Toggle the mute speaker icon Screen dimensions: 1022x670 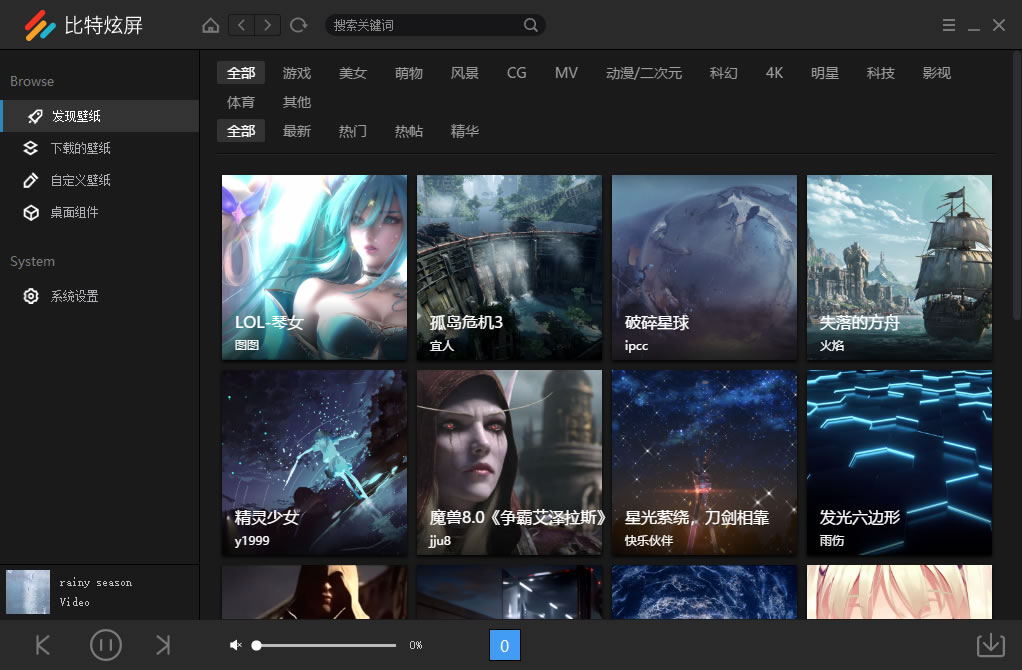pos(235,645)
